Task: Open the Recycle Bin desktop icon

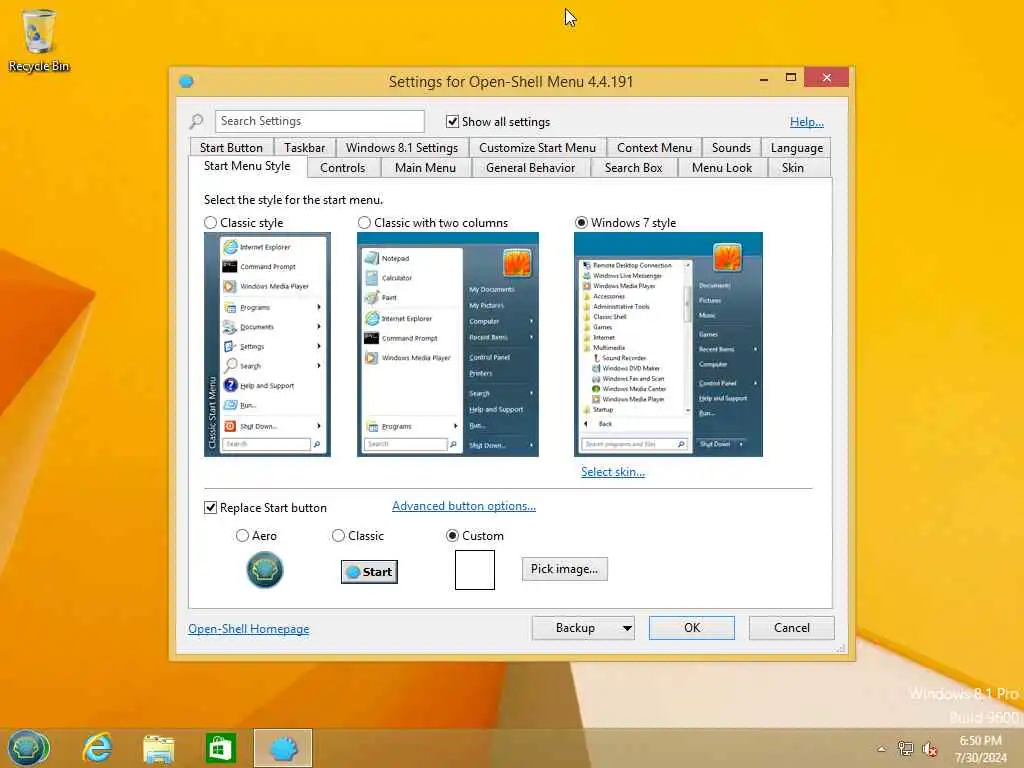Action: [x=39, y=39]
